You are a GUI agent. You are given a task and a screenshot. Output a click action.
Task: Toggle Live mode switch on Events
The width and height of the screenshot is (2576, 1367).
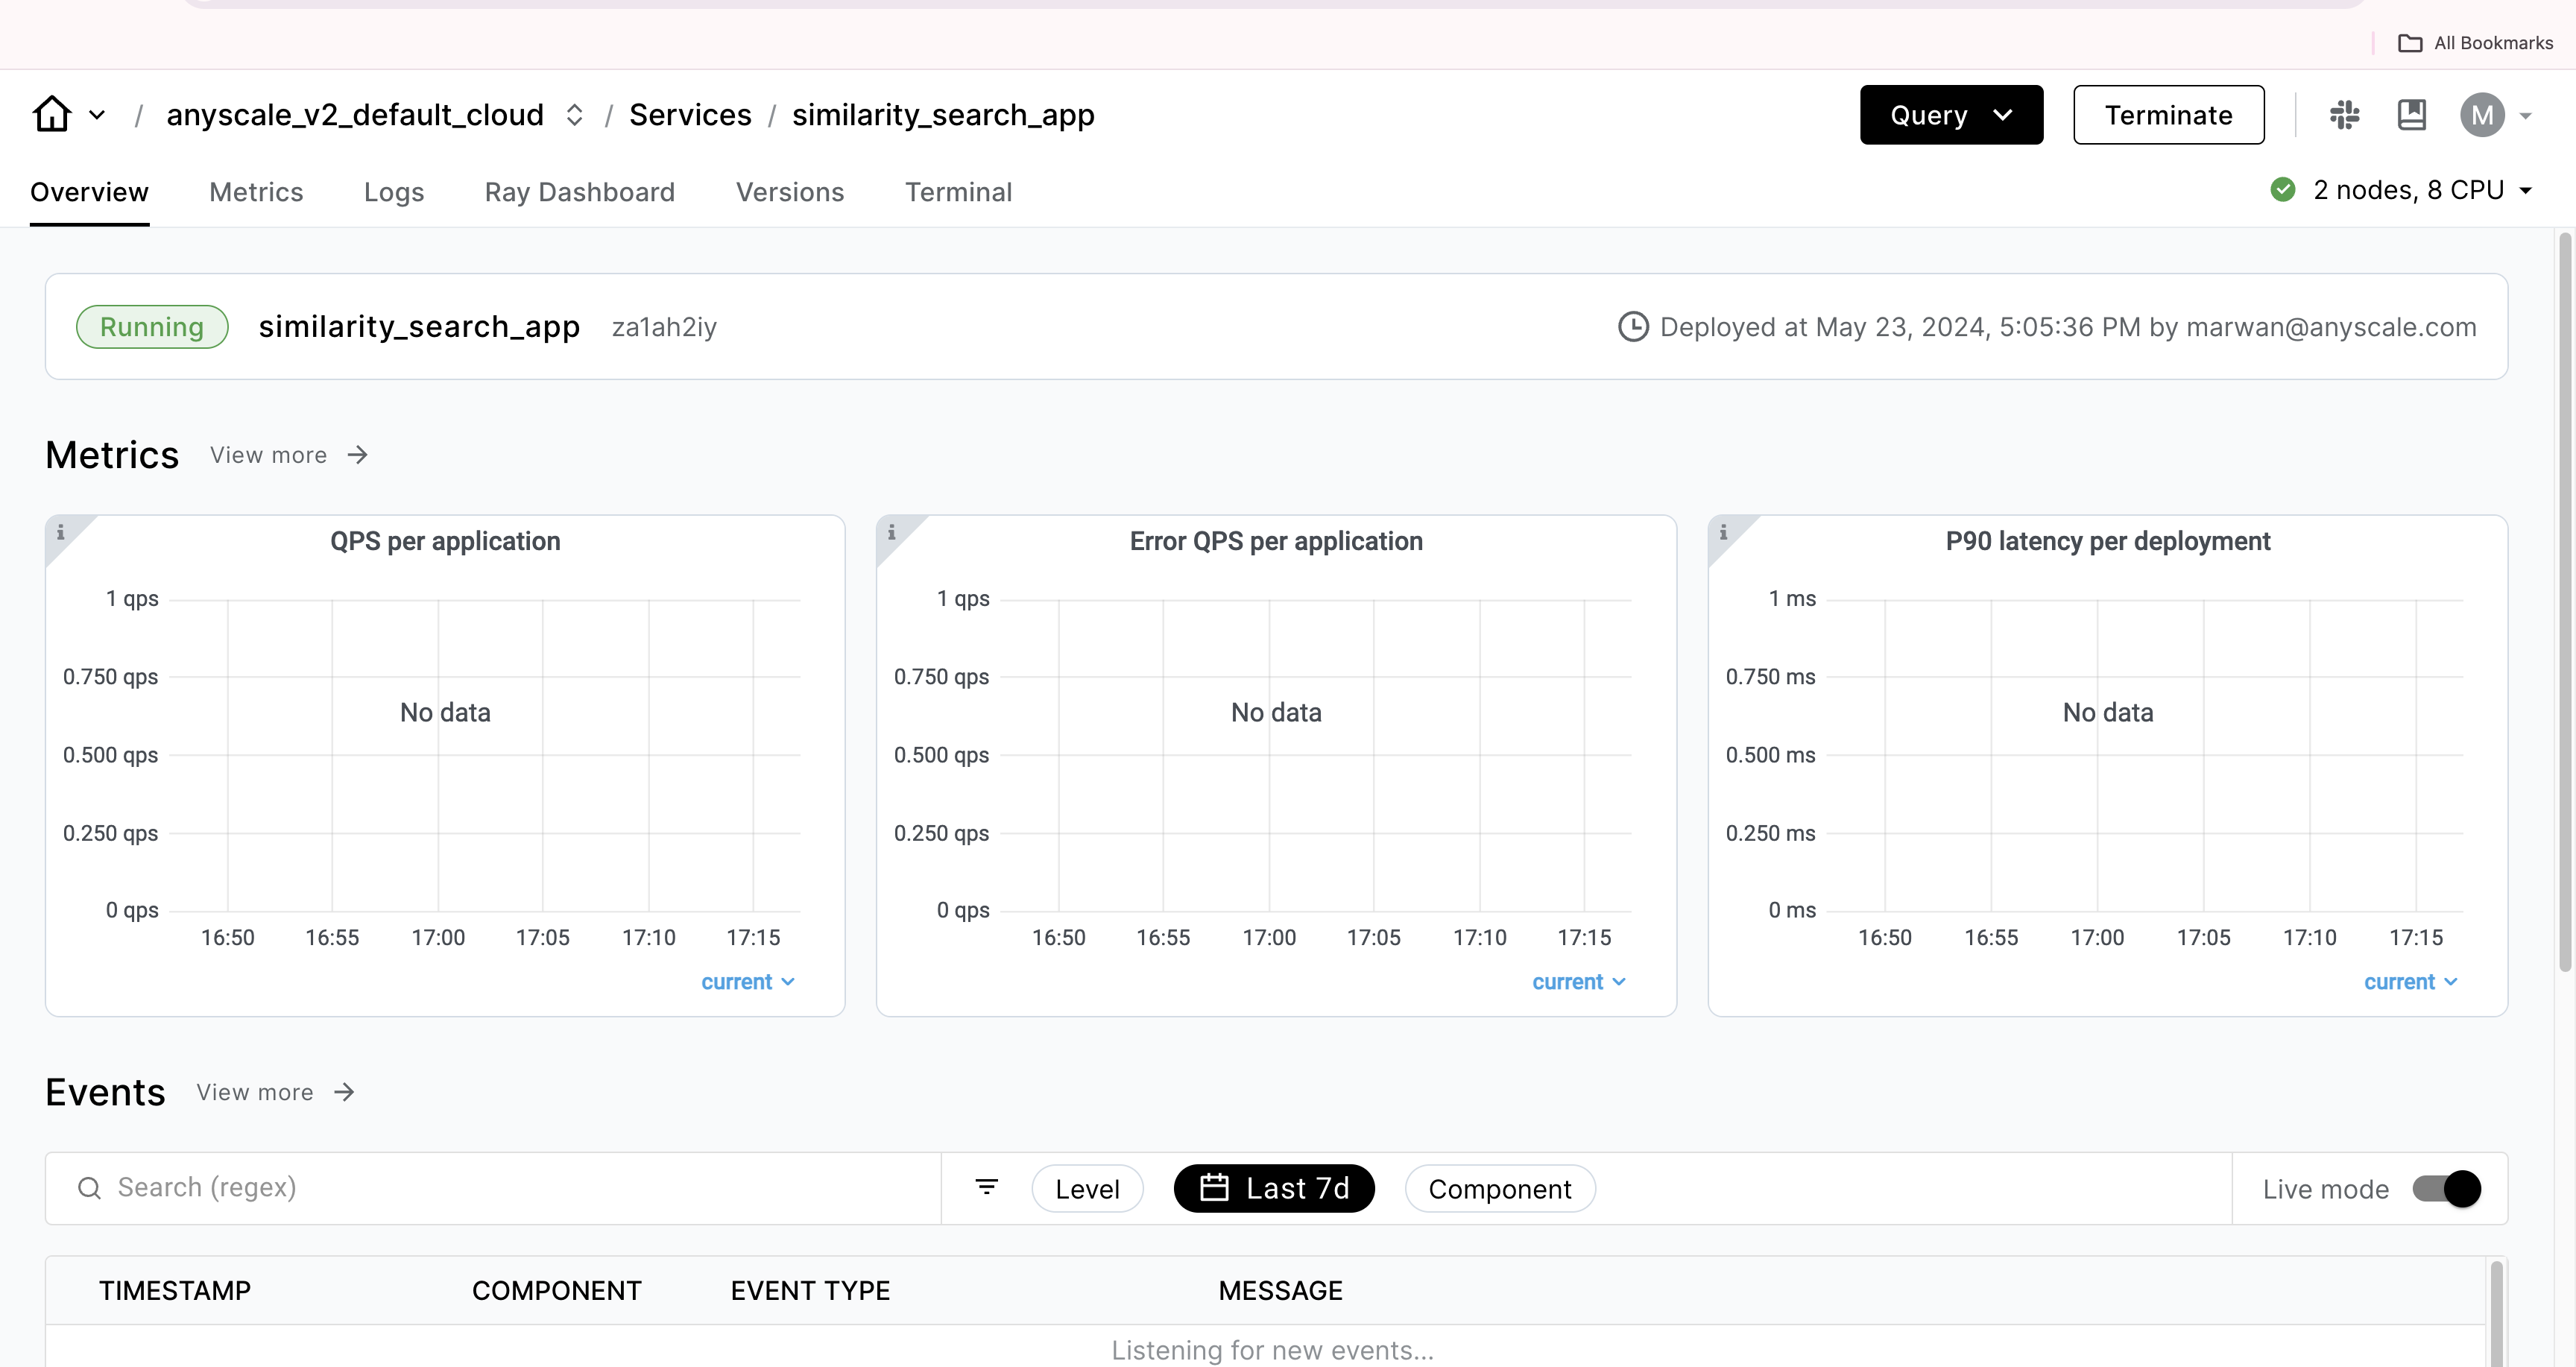tap(2445, 1188)
